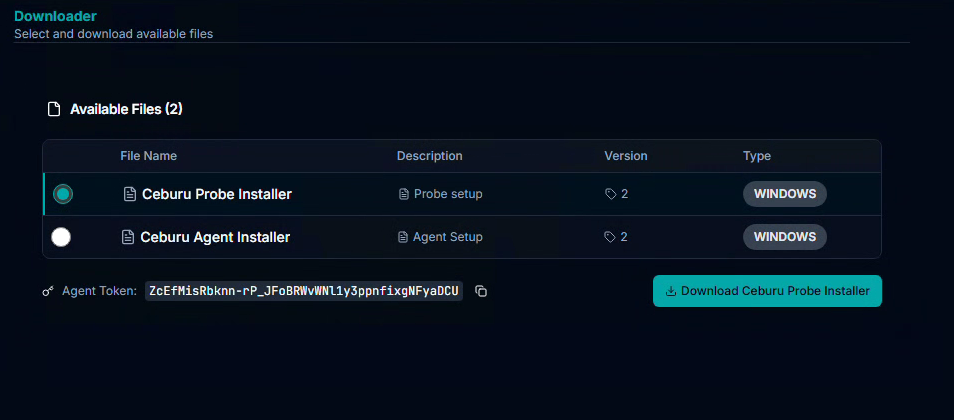The height and width of the screenshot is (420, 954).
Task: Click the version tag icon in Agent row
Action: 610,237
